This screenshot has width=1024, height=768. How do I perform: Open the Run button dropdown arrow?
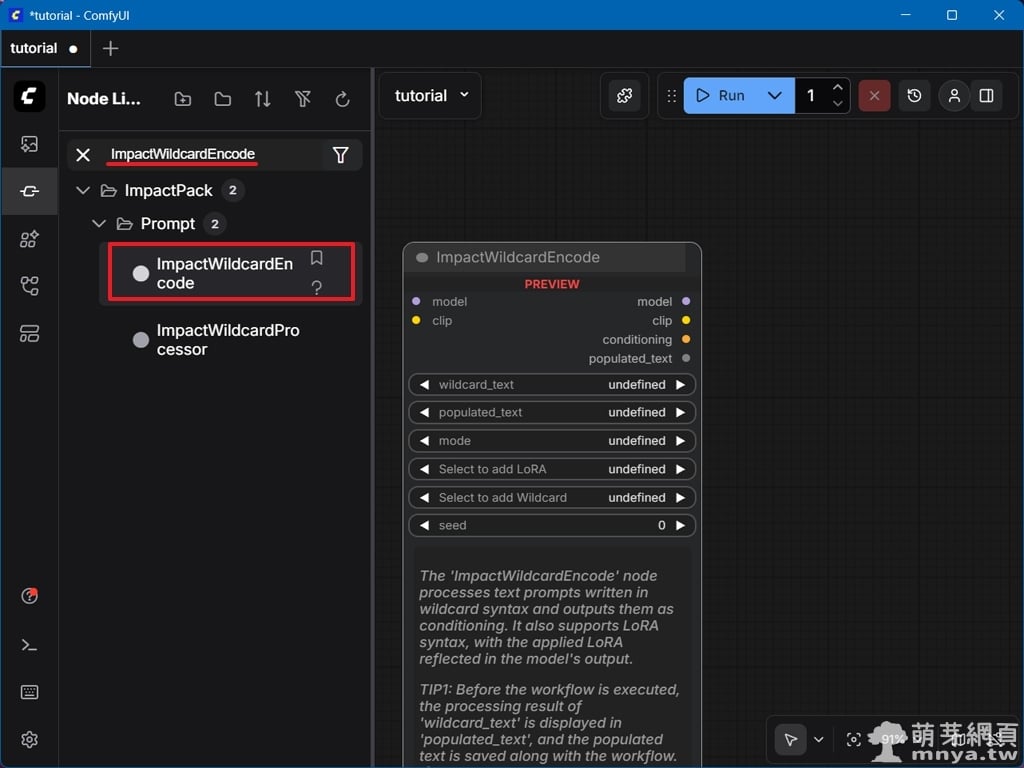click(x=774, y=96)
